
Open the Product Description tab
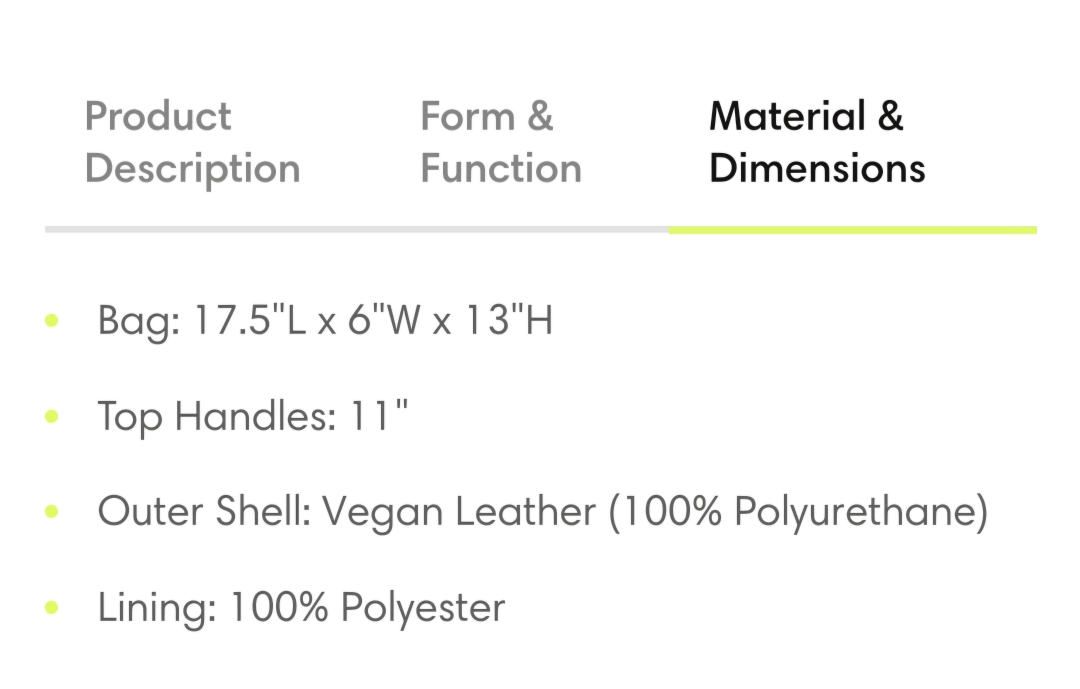(192, 143)
